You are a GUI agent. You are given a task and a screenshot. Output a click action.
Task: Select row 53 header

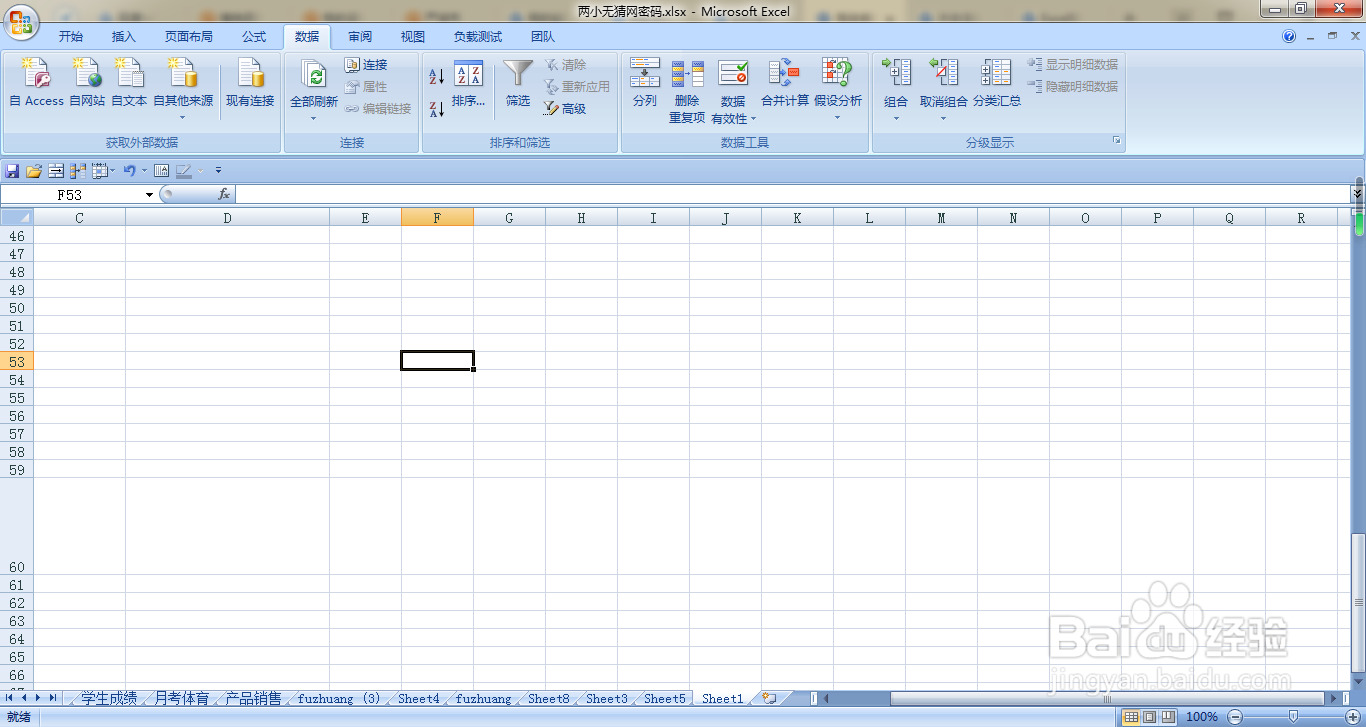16,361
